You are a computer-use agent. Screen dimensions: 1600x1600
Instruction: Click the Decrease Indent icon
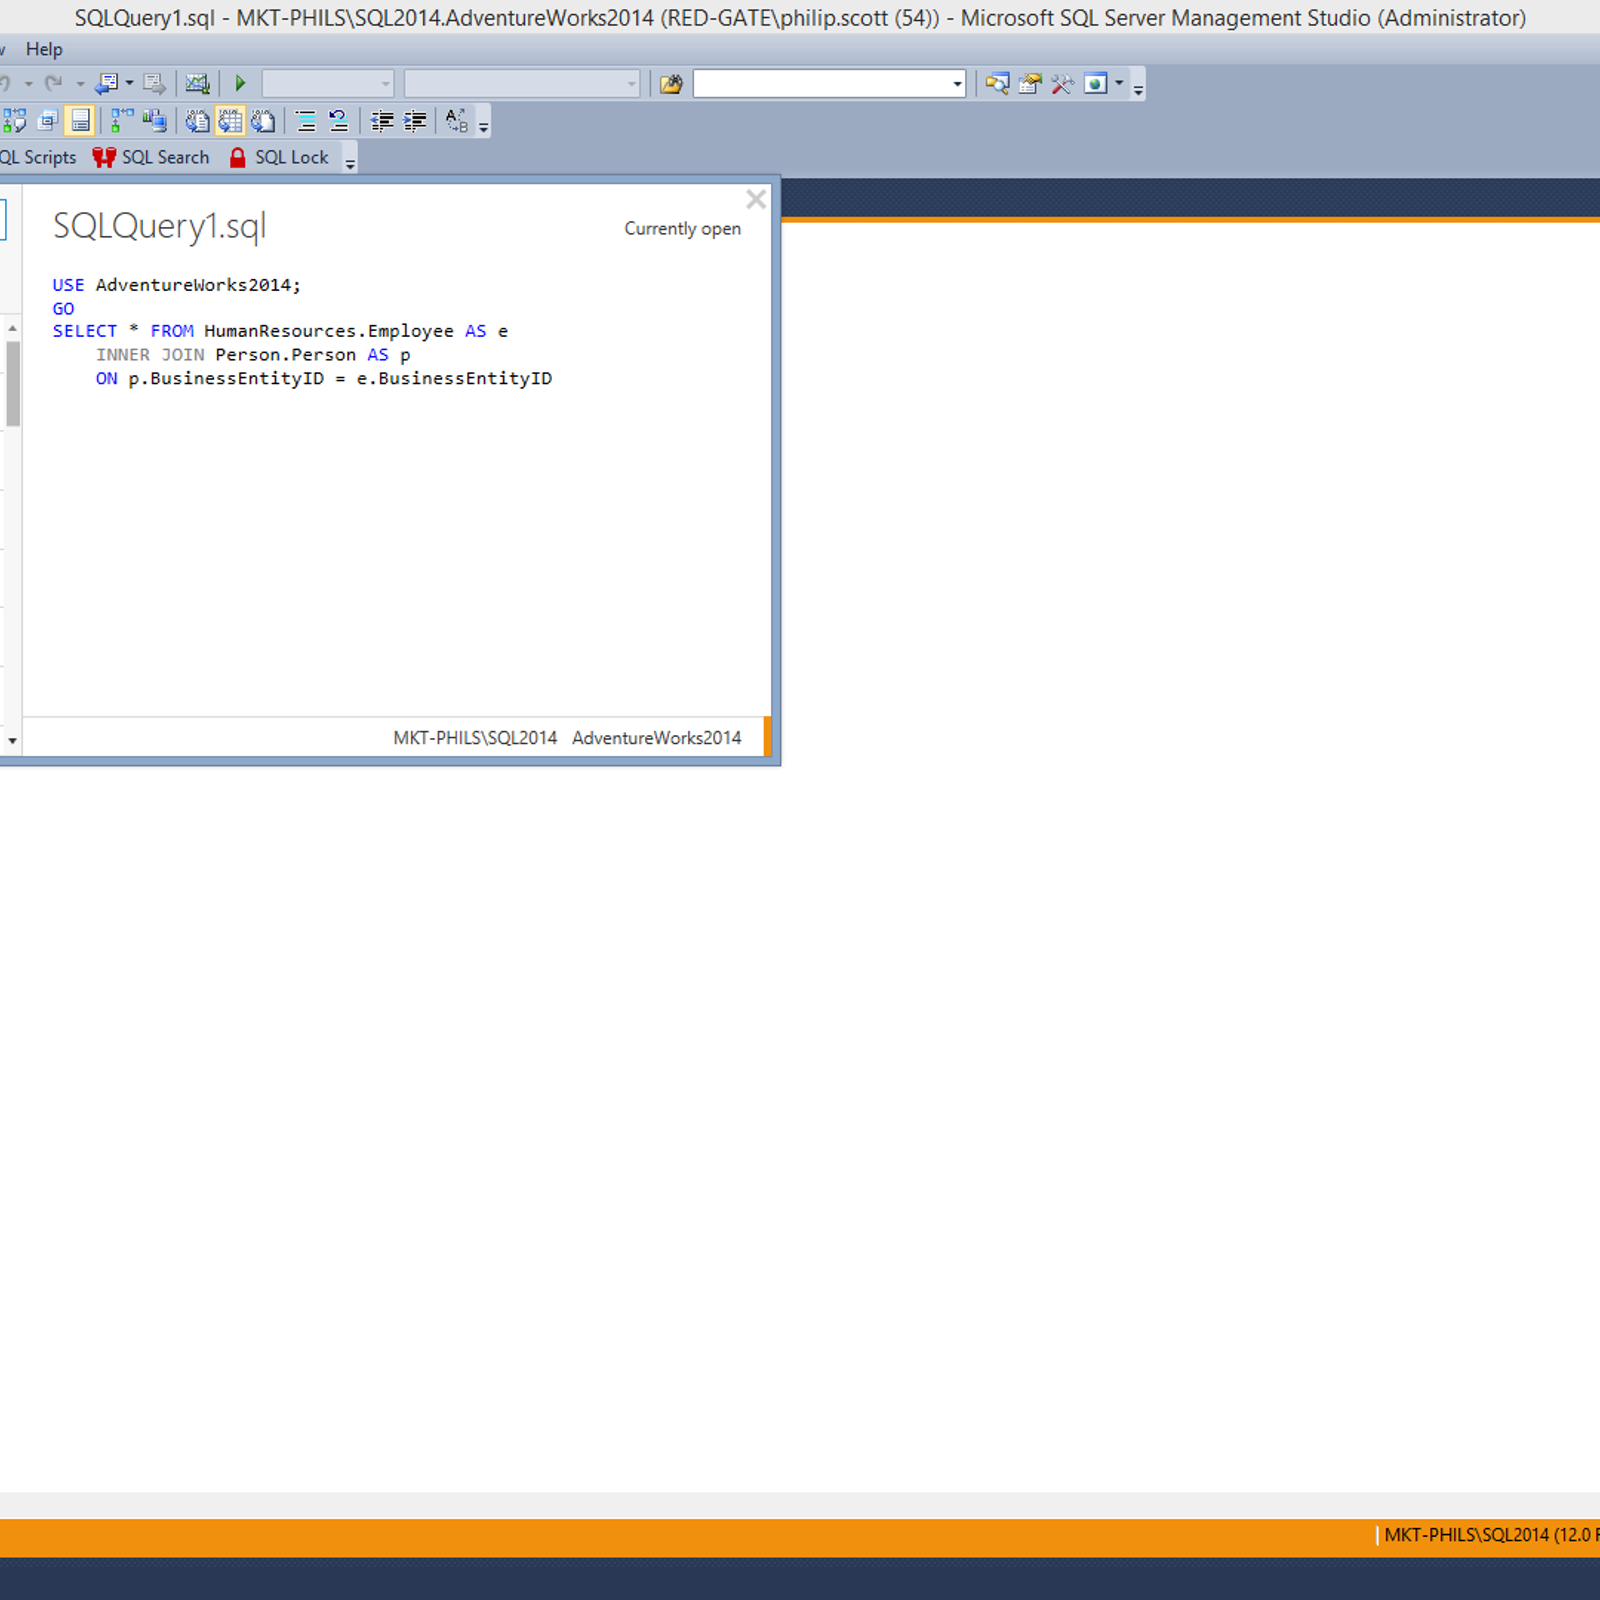coord(382,121)
